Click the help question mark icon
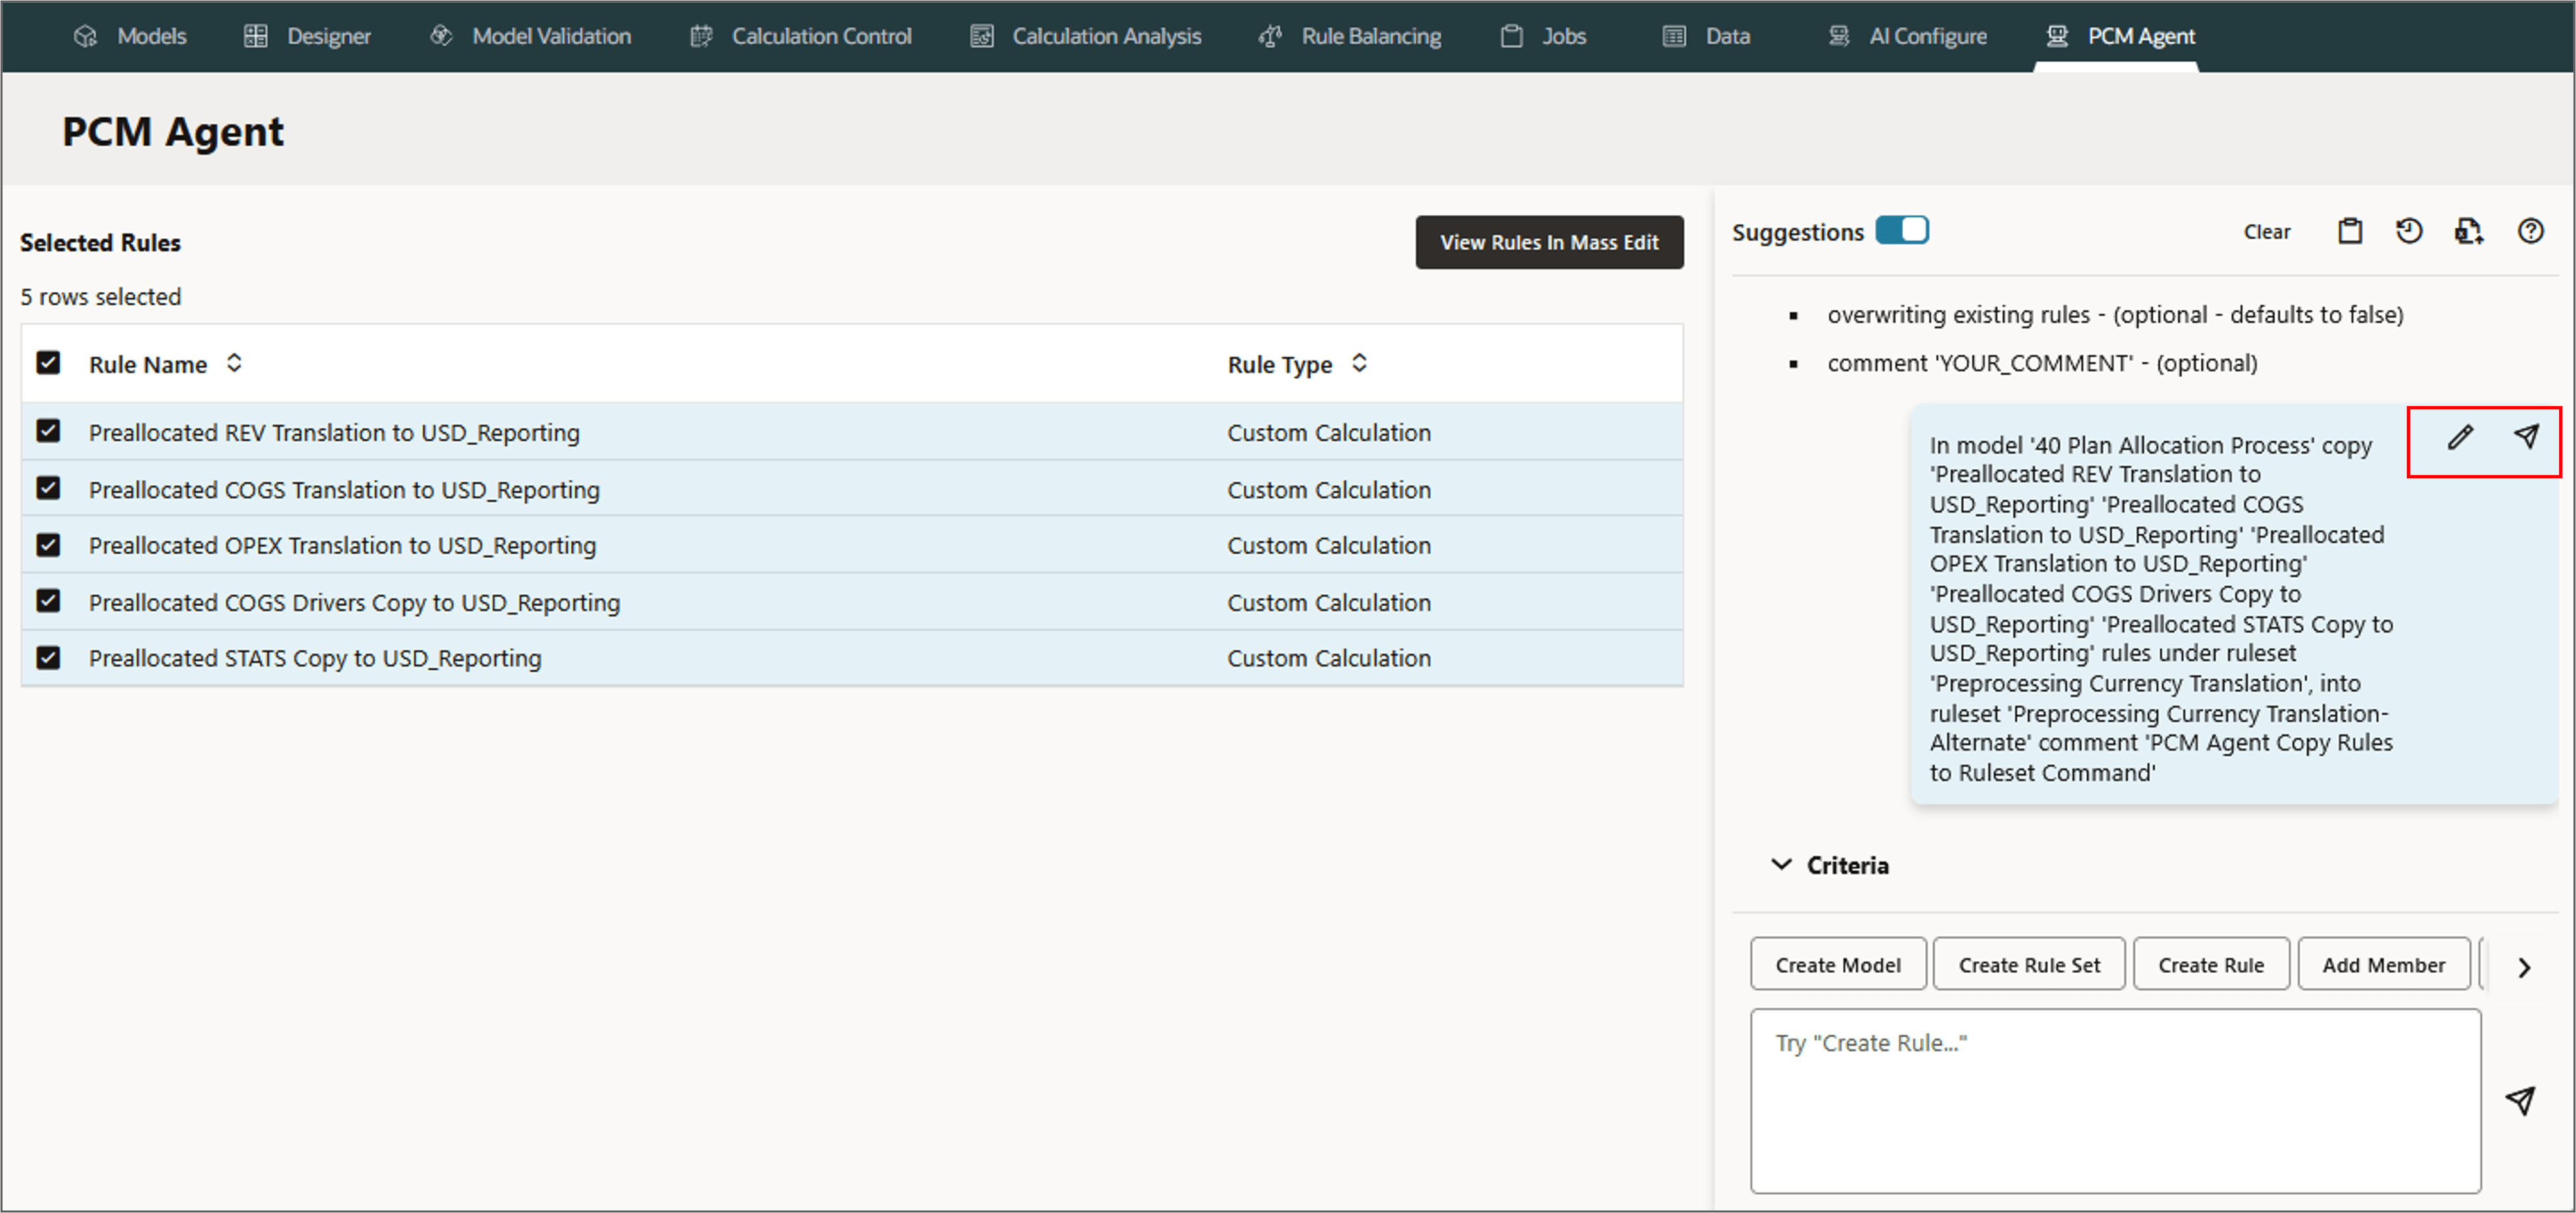This screenshot has width=2576, height=1213. coord(2530,232)
